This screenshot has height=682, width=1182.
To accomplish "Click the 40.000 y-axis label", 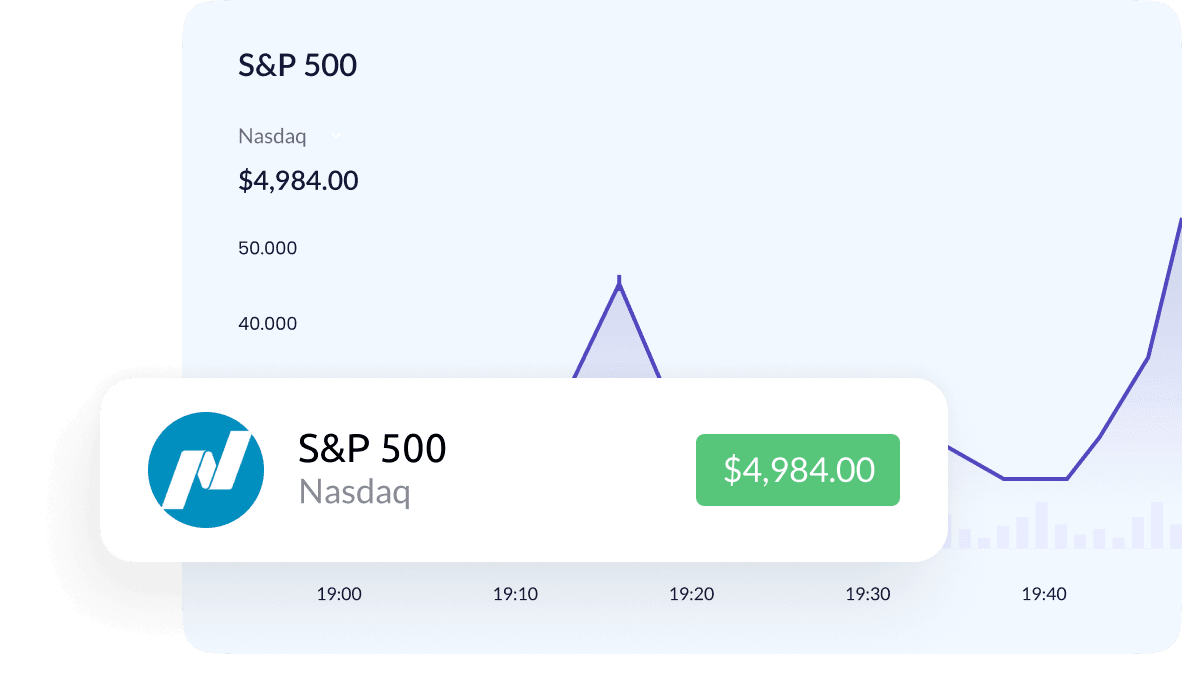I will point(267,324).
